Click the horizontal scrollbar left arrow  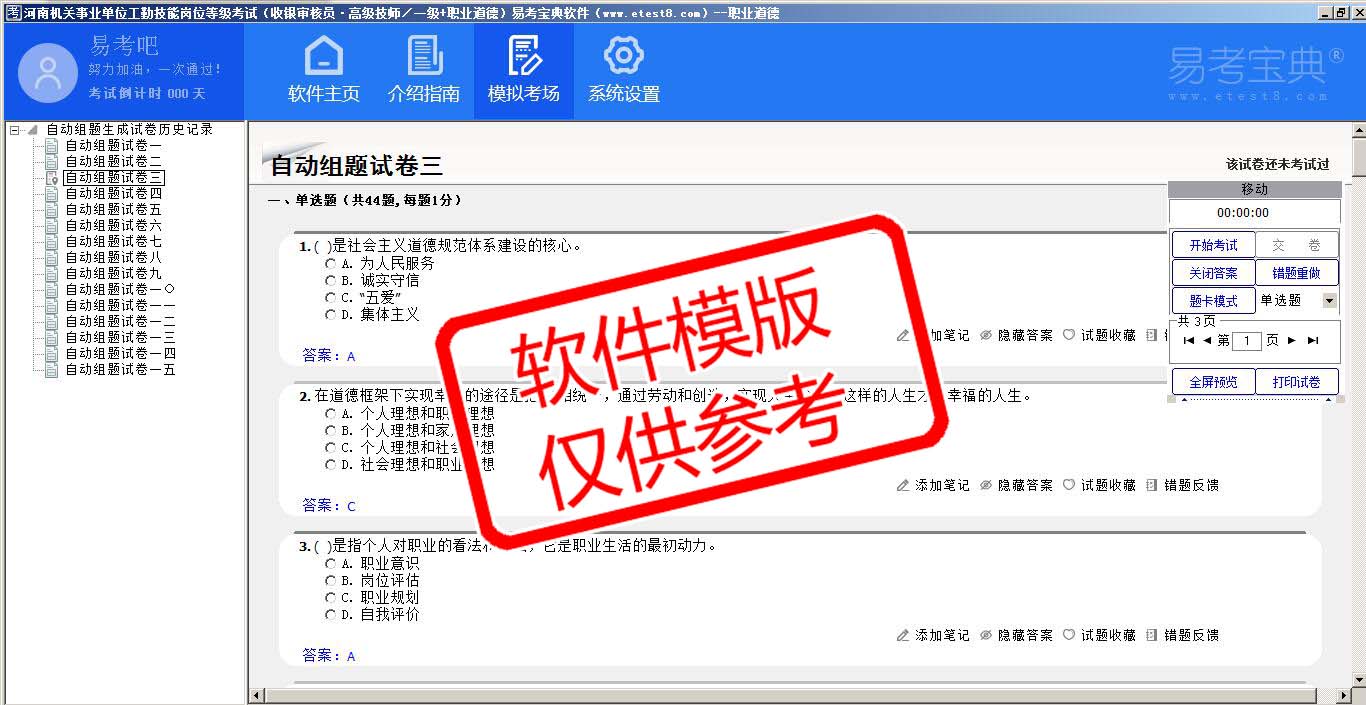pos(257,696)
